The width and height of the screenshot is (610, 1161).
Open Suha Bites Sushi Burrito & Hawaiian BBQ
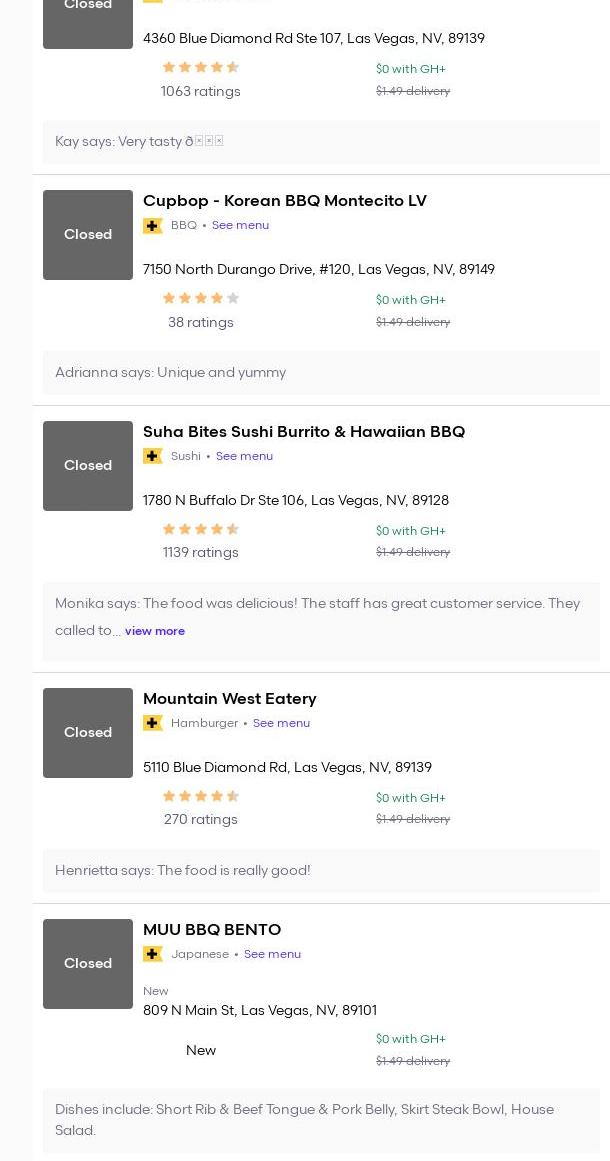coord(303,432)
